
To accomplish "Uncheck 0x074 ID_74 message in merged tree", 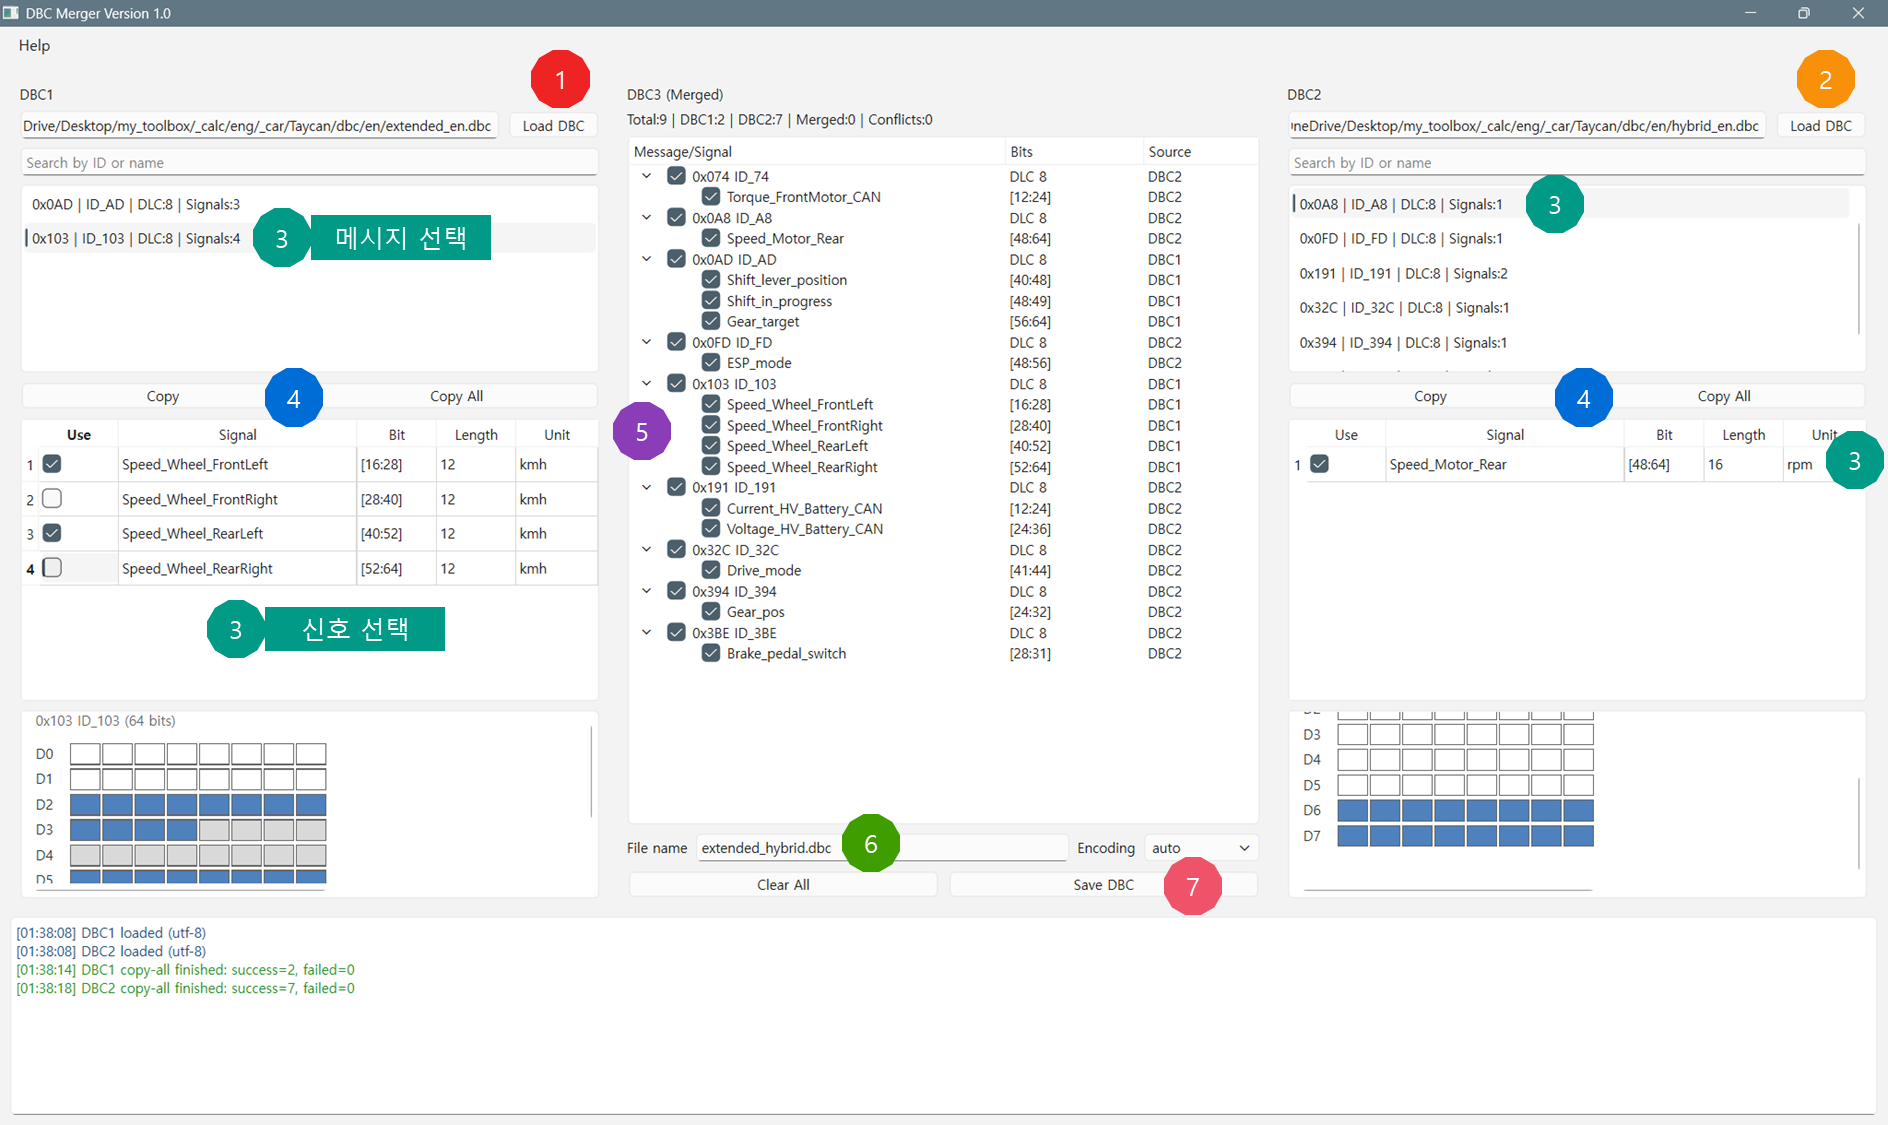I will pyautogui.click(x=676, y=176).
